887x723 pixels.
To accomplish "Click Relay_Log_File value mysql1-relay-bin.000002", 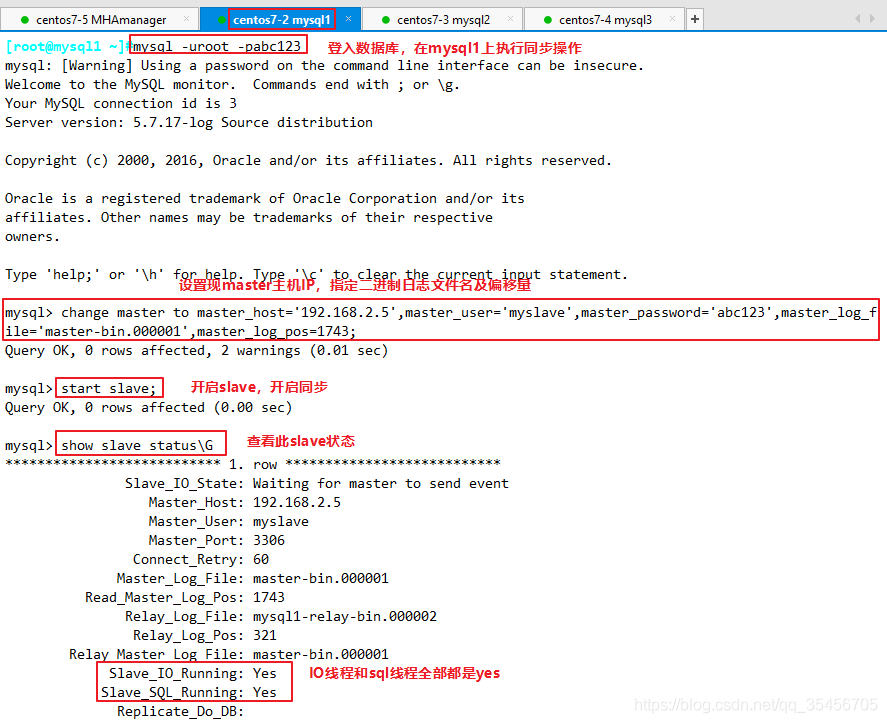I will point(345,616).
